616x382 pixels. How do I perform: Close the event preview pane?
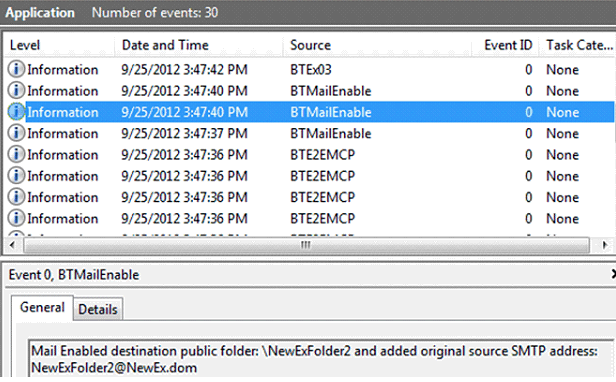coord(613,274)
